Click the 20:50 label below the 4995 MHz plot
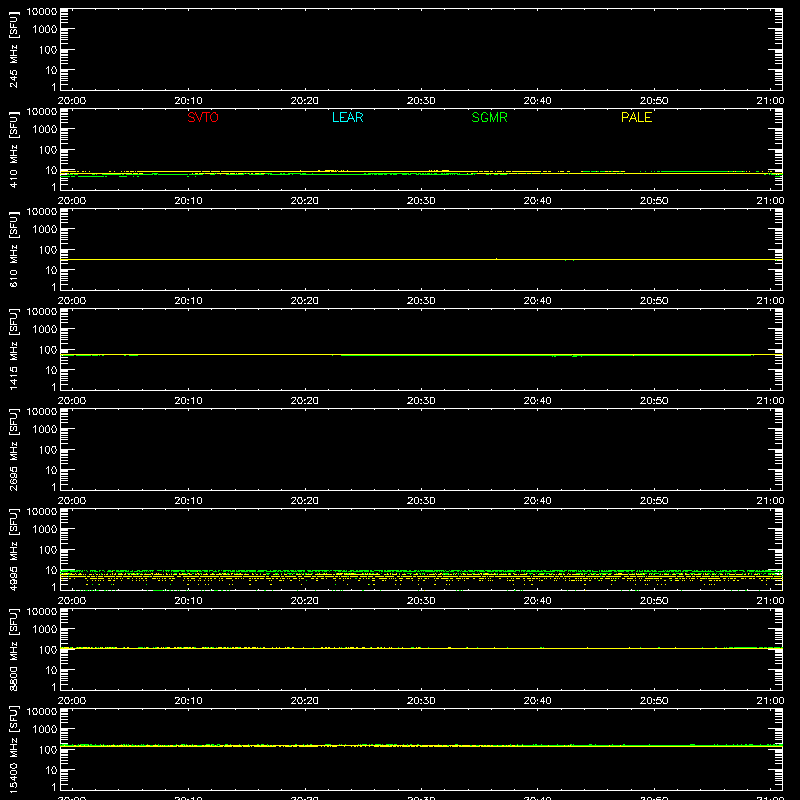800x800 pixels. [654, 601]
